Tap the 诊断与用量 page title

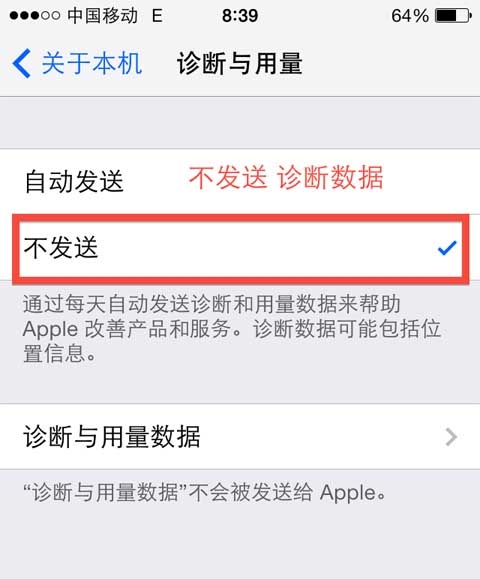click(x=240, y=64)
